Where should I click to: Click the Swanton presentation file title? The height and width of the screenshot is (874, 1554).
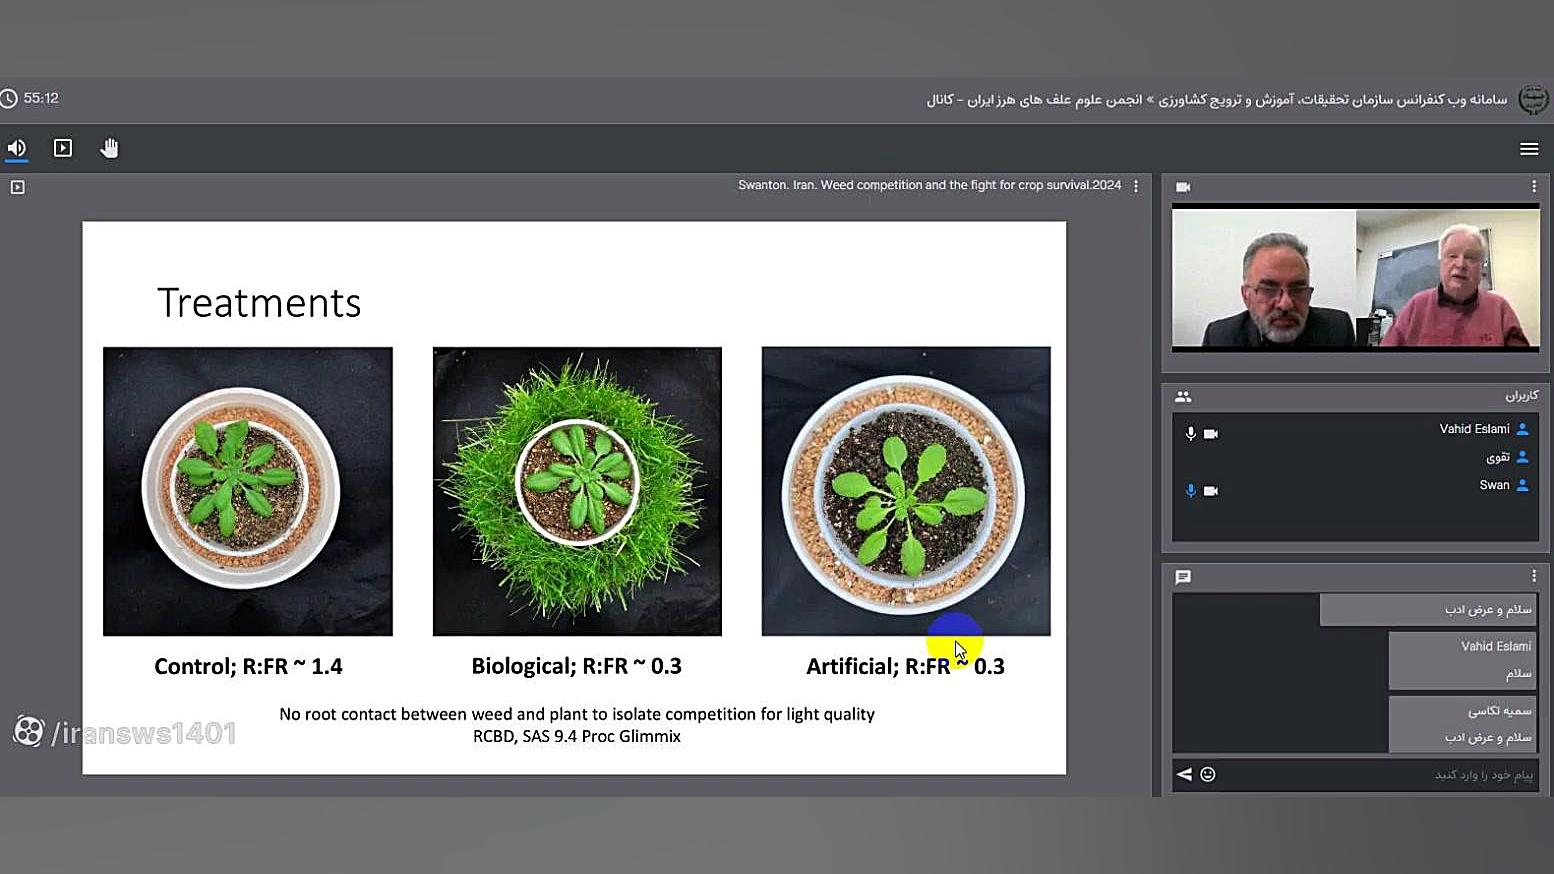[930, 185]
